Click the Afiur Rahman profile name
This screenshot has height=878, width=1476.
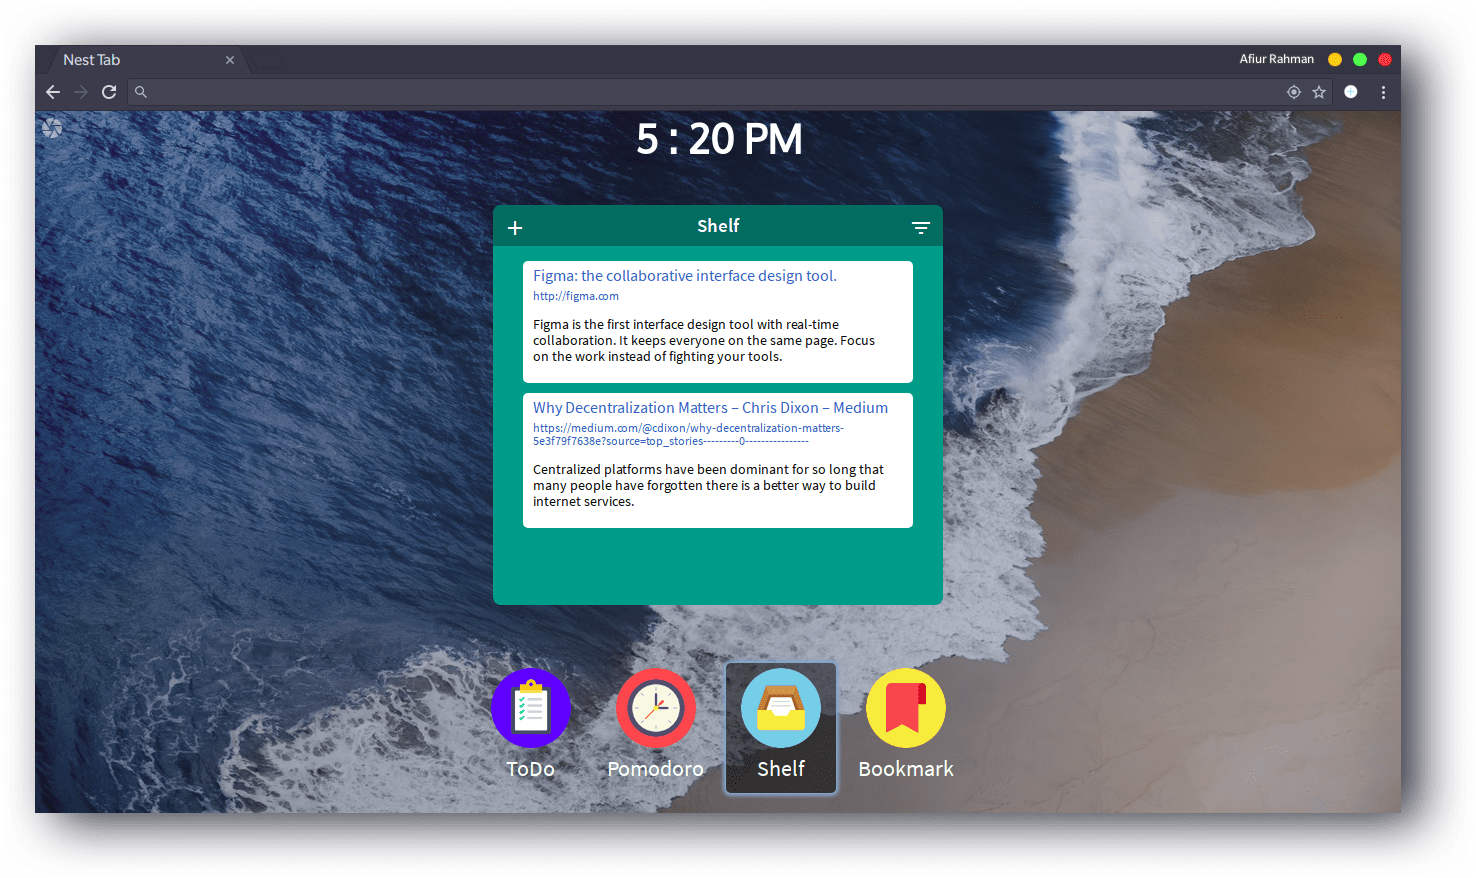[1277, 59]
